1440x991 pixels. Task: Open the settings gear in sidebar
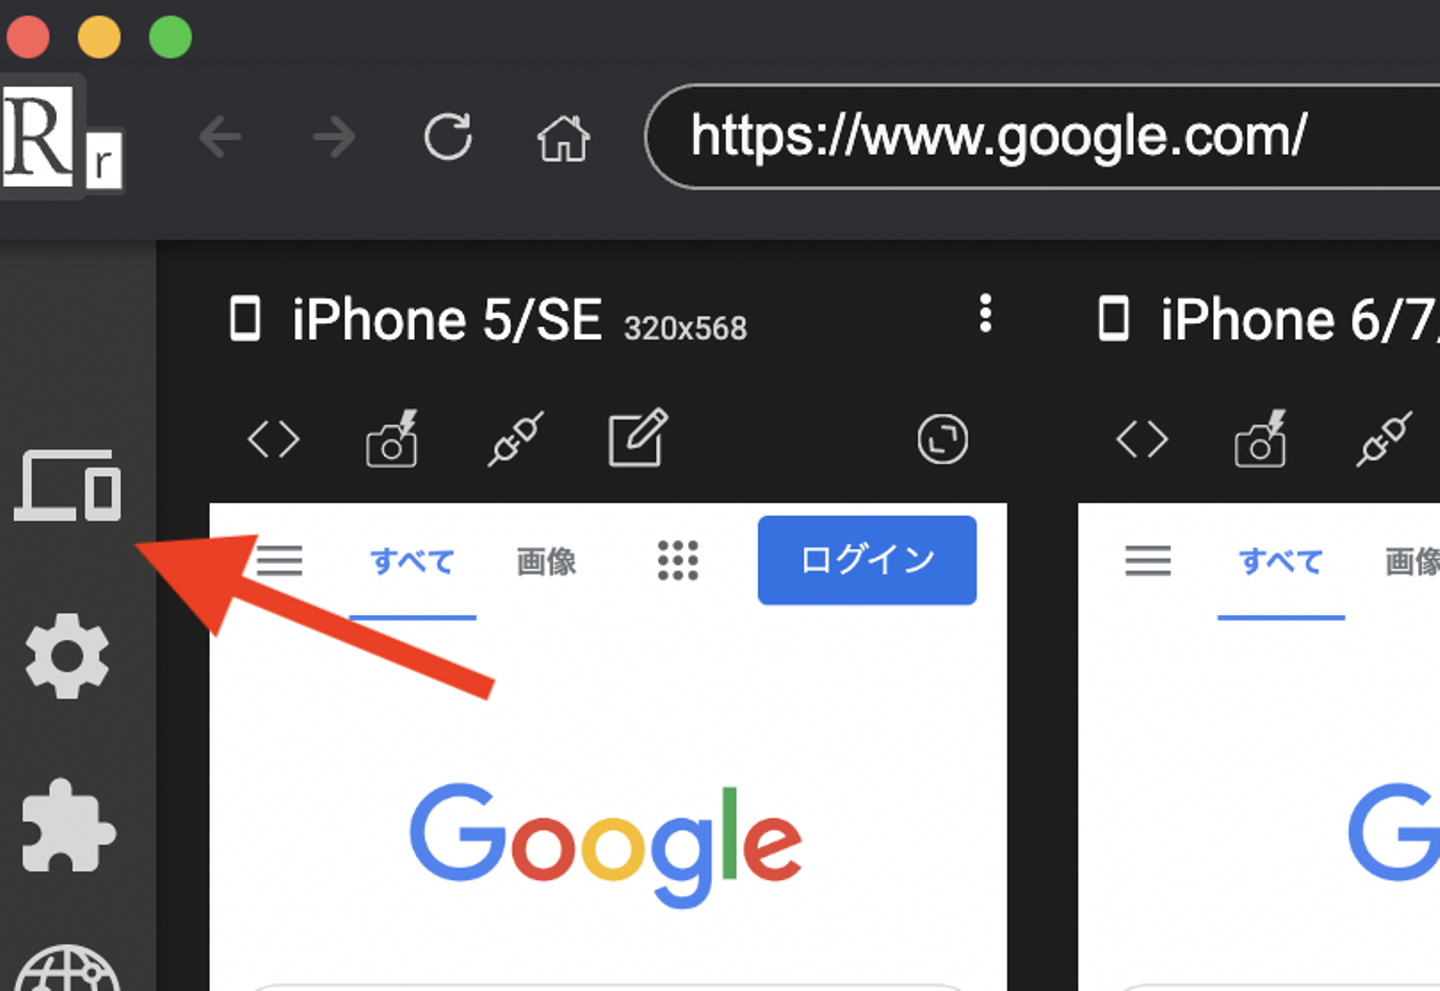tap(67, 656)
